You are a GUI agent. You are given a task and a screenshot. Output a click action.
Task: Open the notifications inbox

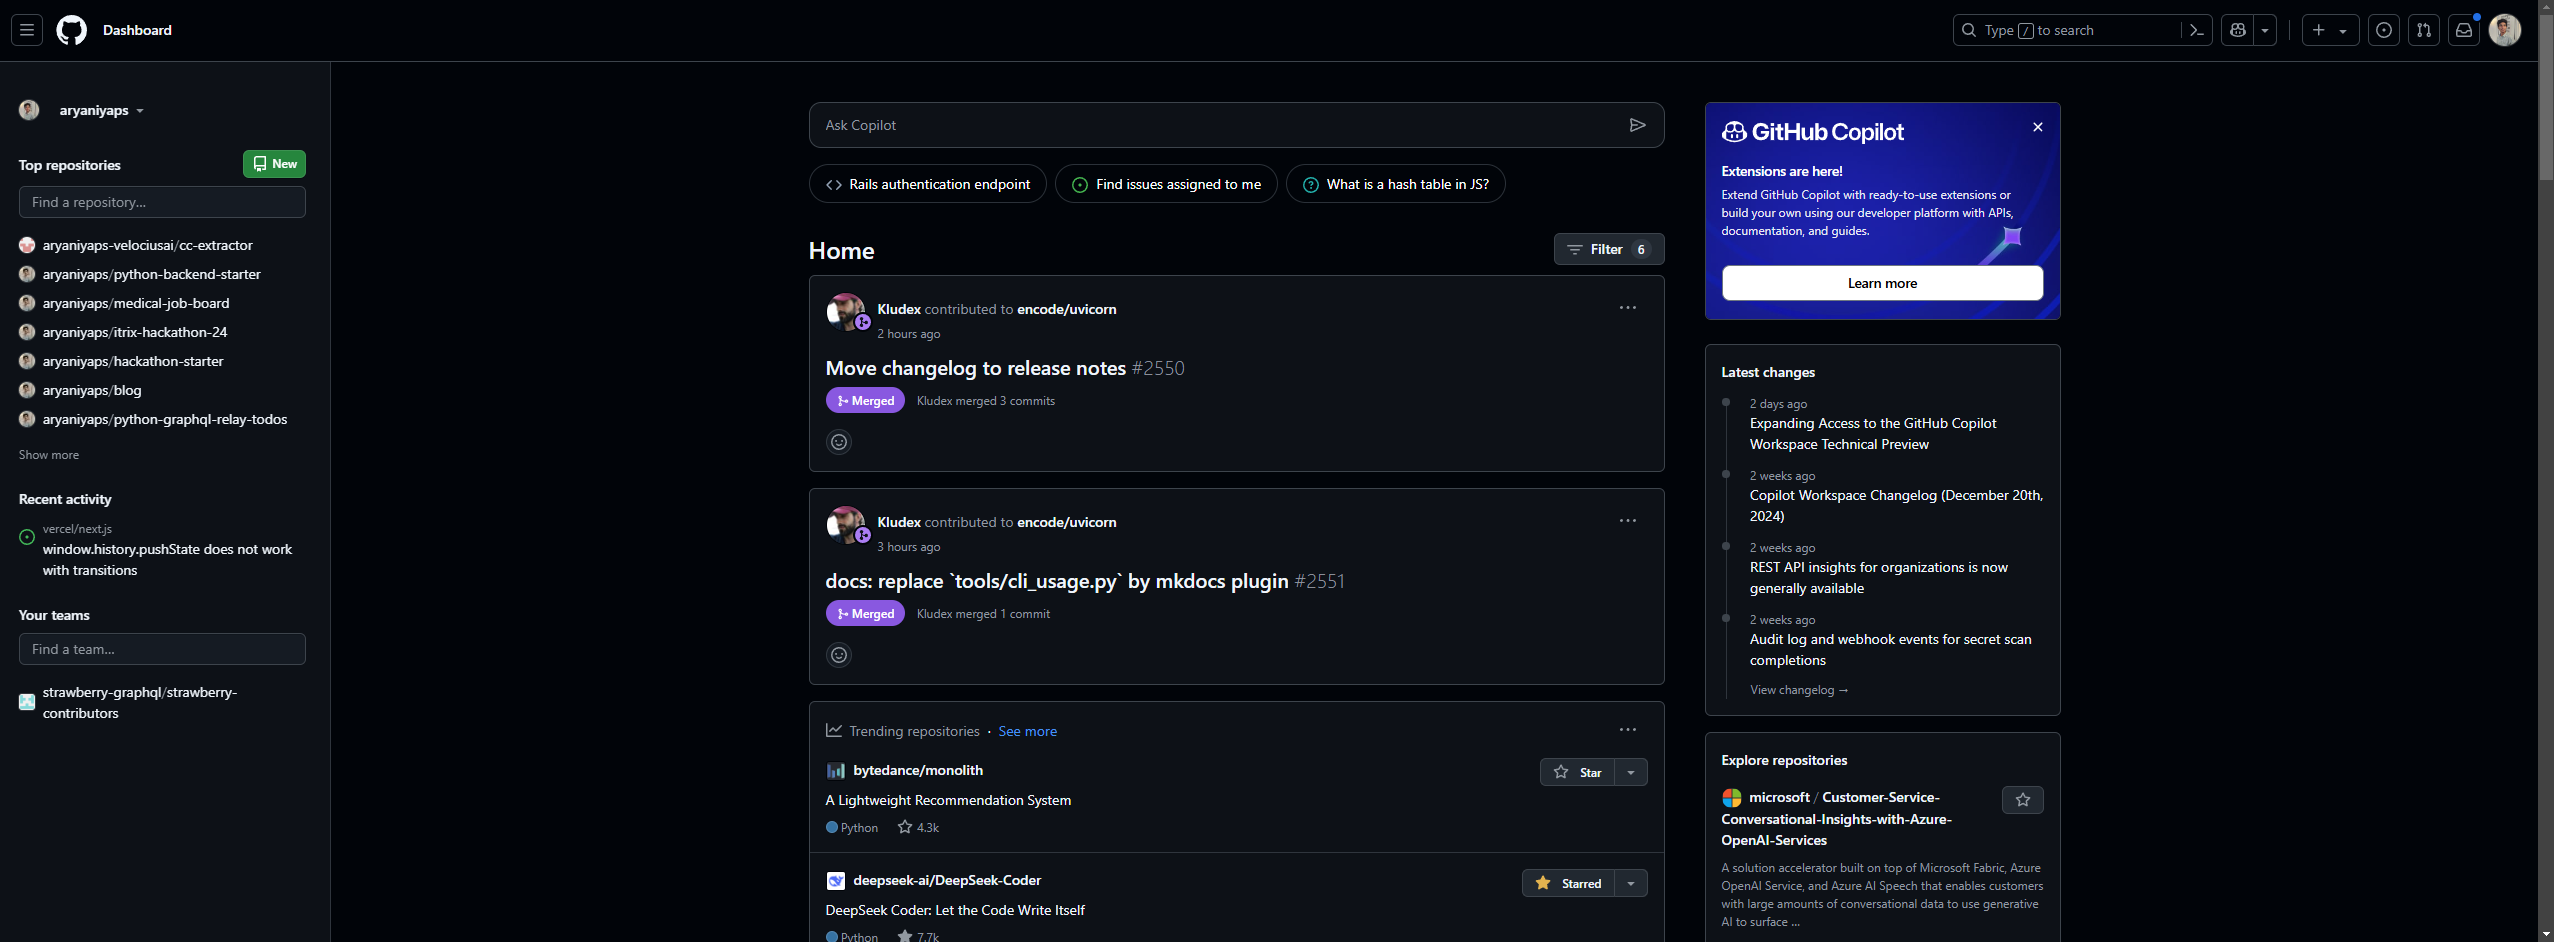(x=2464, y=30)
